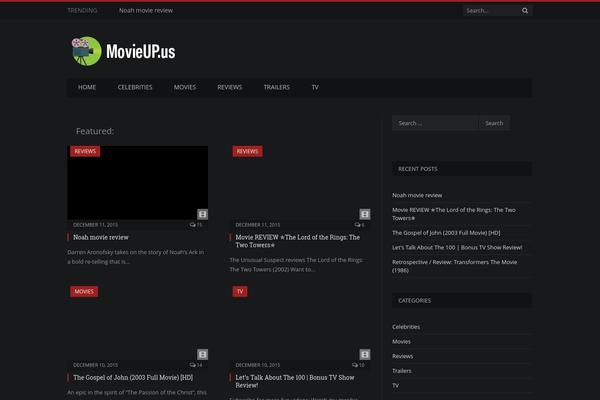Select the Celebrities category link
Viewport: 600px width, 400px height.
click(x=406, y=327)
